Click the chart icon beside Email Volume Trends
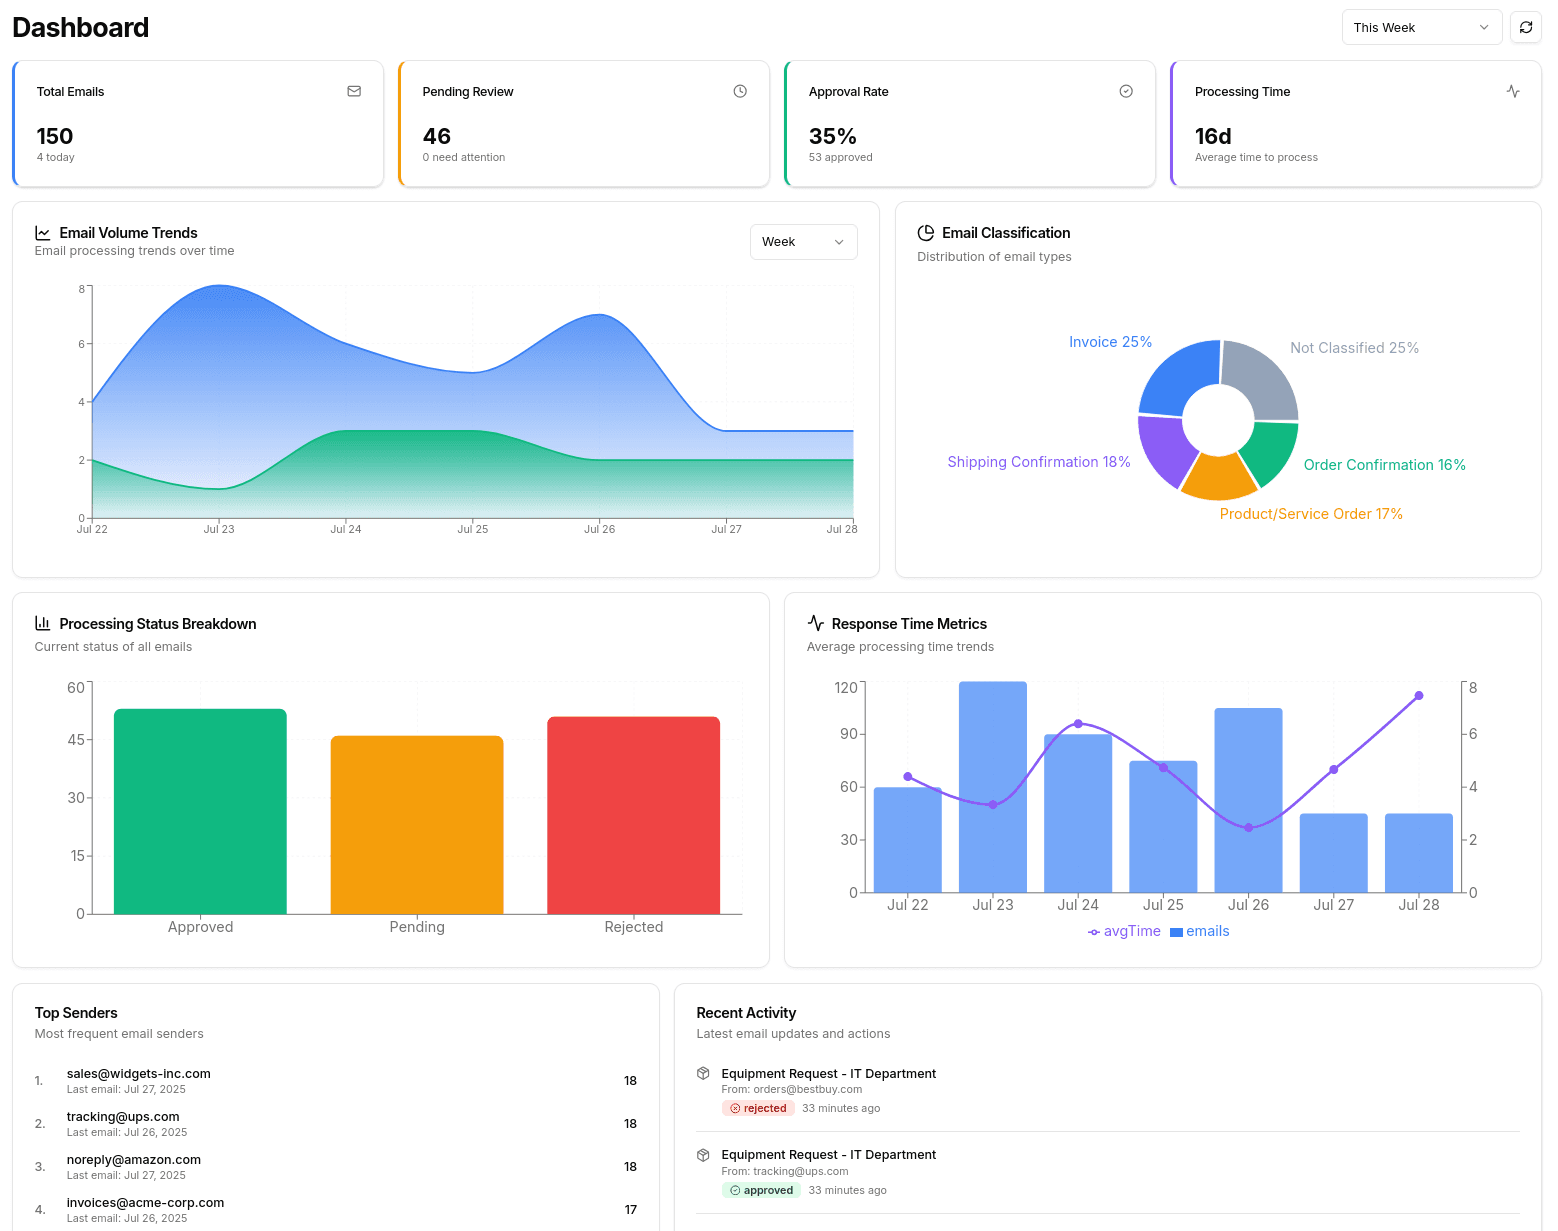 (43, 232)
